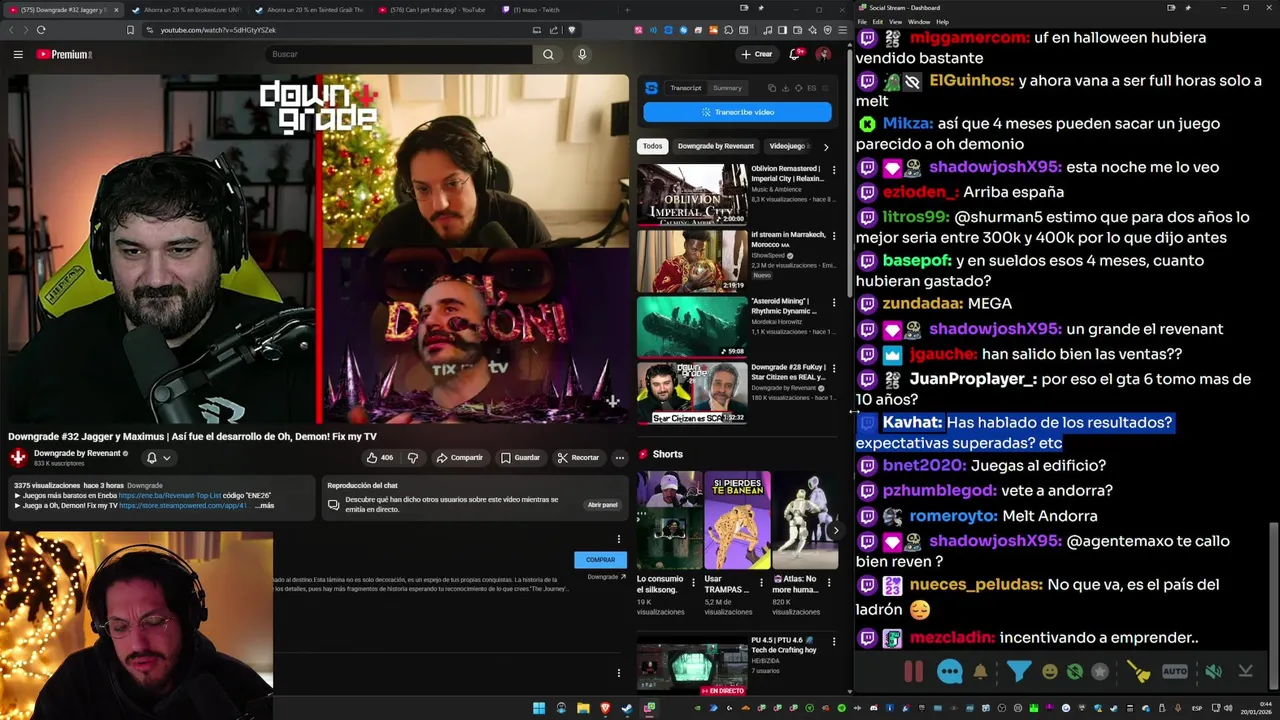Focus the YouTube Buscar search field
The height and width of the screenshot is (720, 1280).
(x=400, y=54)
